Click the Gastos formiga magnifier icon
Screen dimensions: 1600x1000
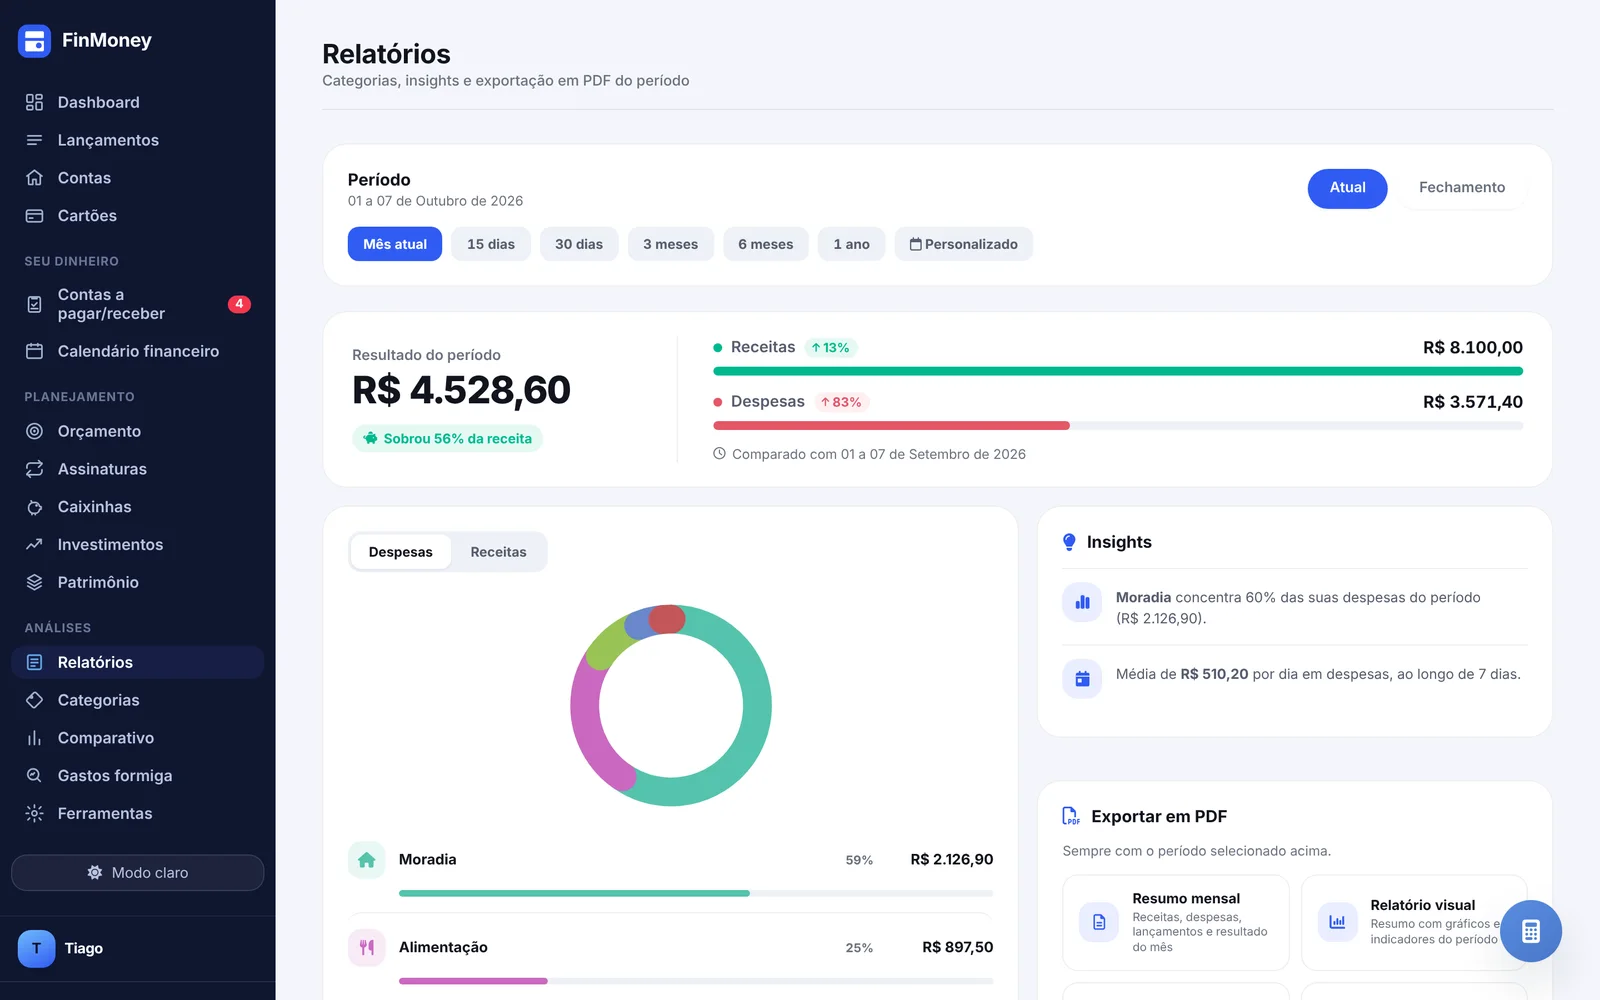pos(34,776)
